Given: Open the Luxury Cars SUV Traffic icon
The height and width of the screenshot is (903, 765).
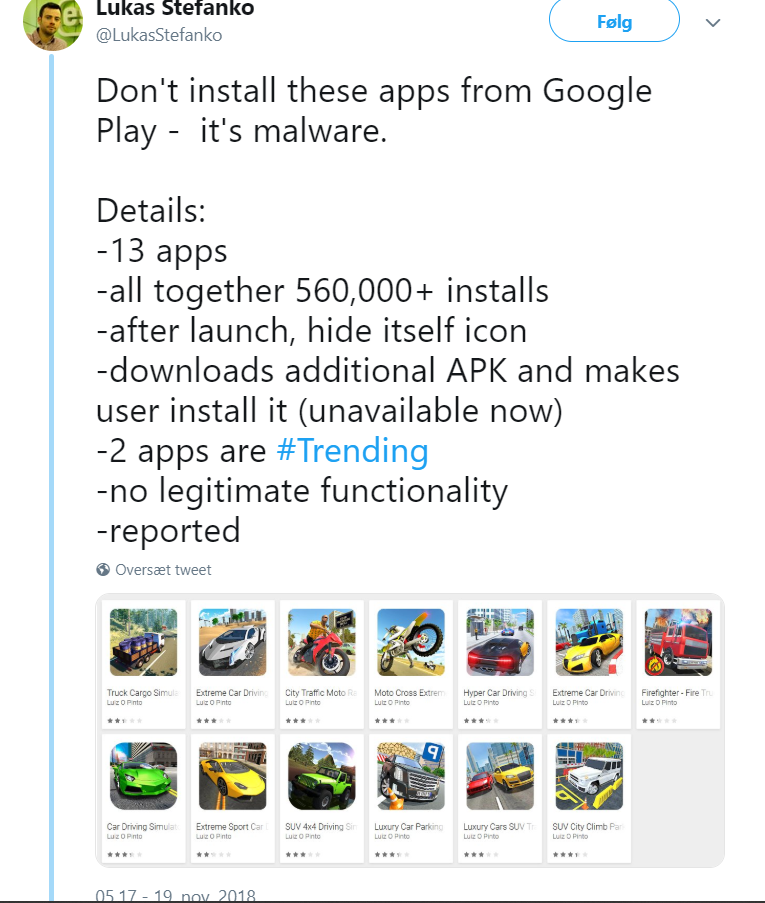Looking at the screenshot, I should click(x=499, y=776).
